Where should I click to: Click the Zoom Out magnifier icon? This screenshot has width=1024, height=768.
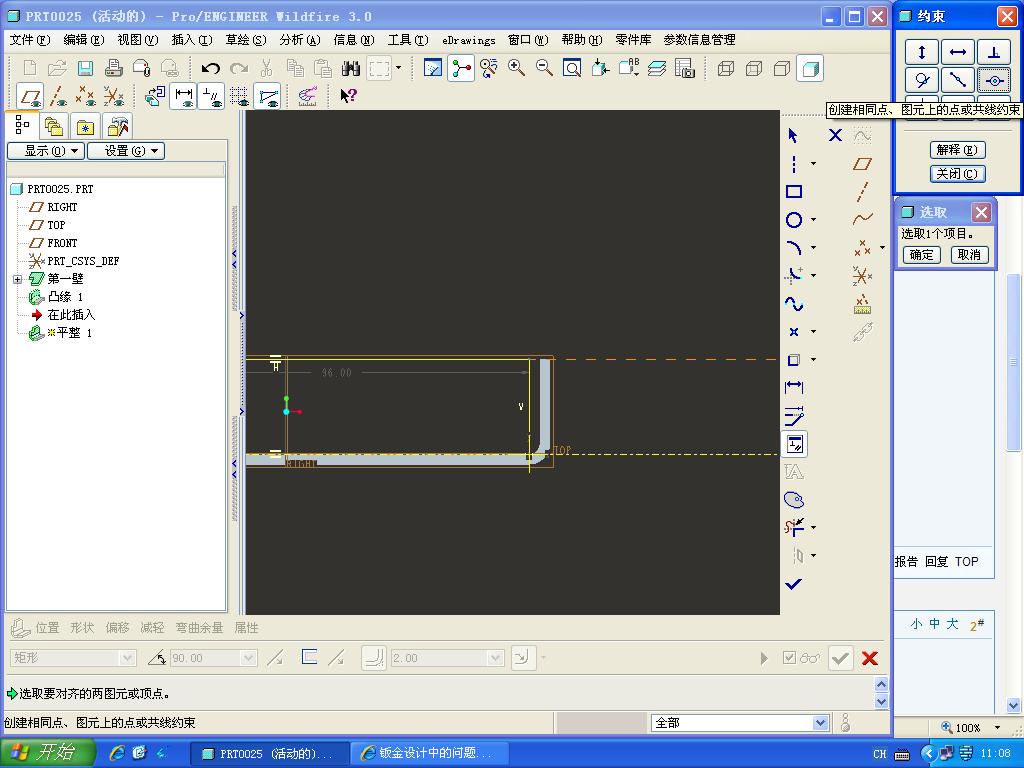(544, 68)
